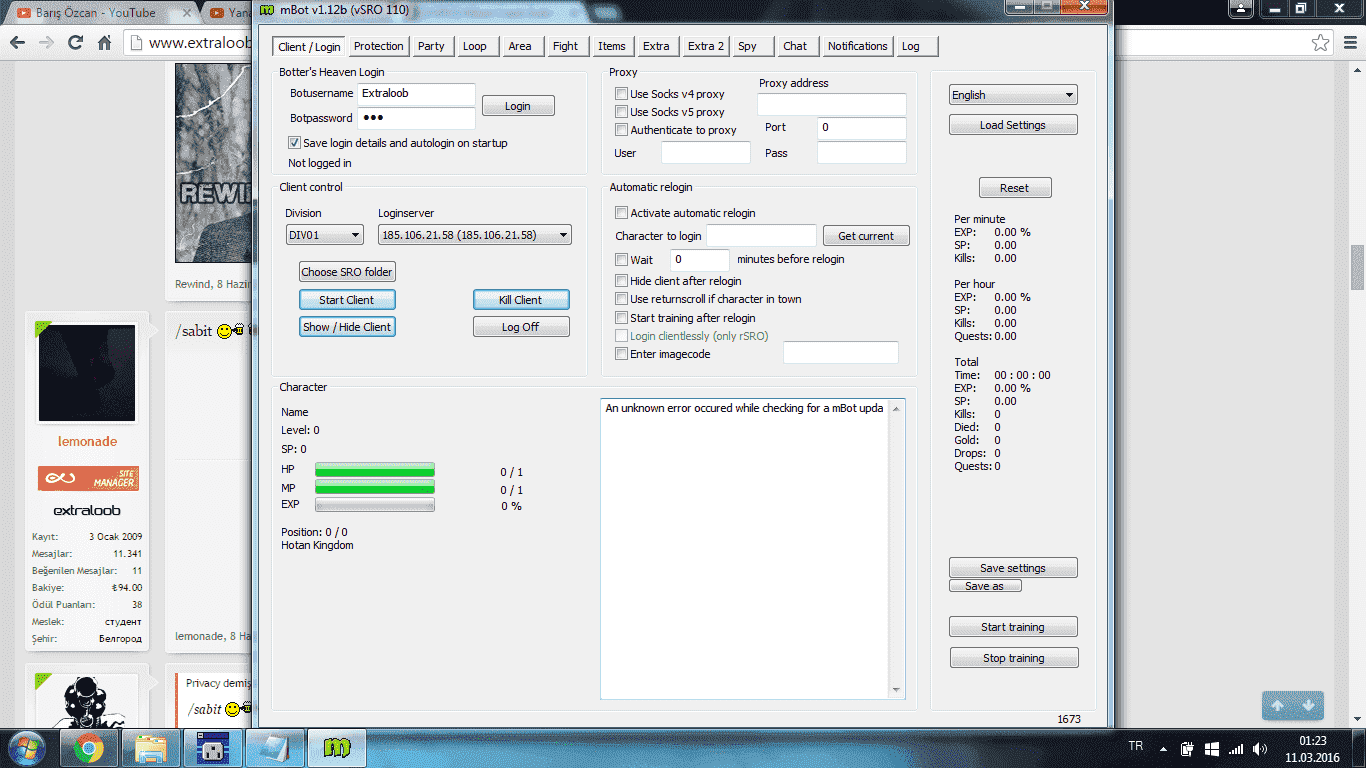Click network signal tray icon
The width and height of the screenshot is (1366, 768).
(x=1236, y=748)
